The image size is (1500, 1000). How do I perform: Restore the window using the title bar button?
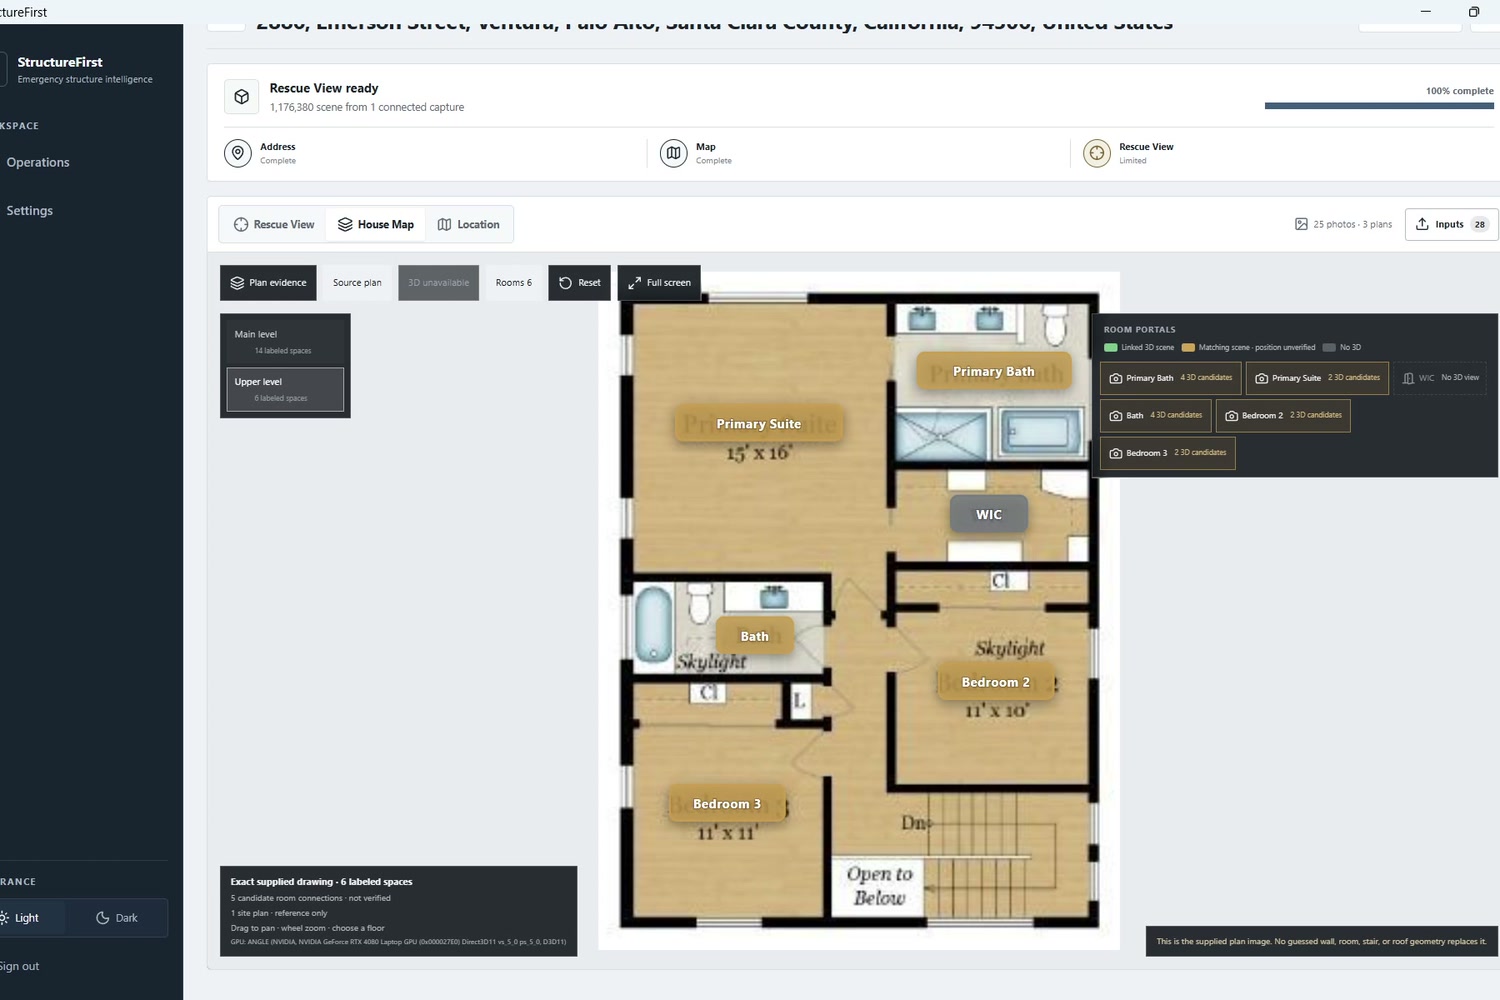[x=1474, y=12]
